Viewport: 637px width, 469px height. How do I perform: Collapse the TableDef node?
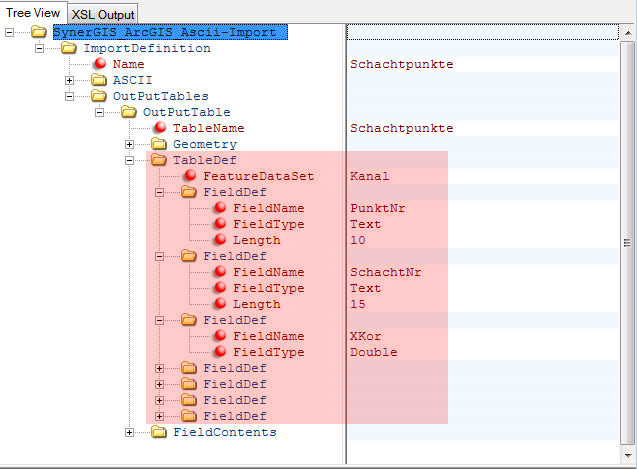(129, 160)
